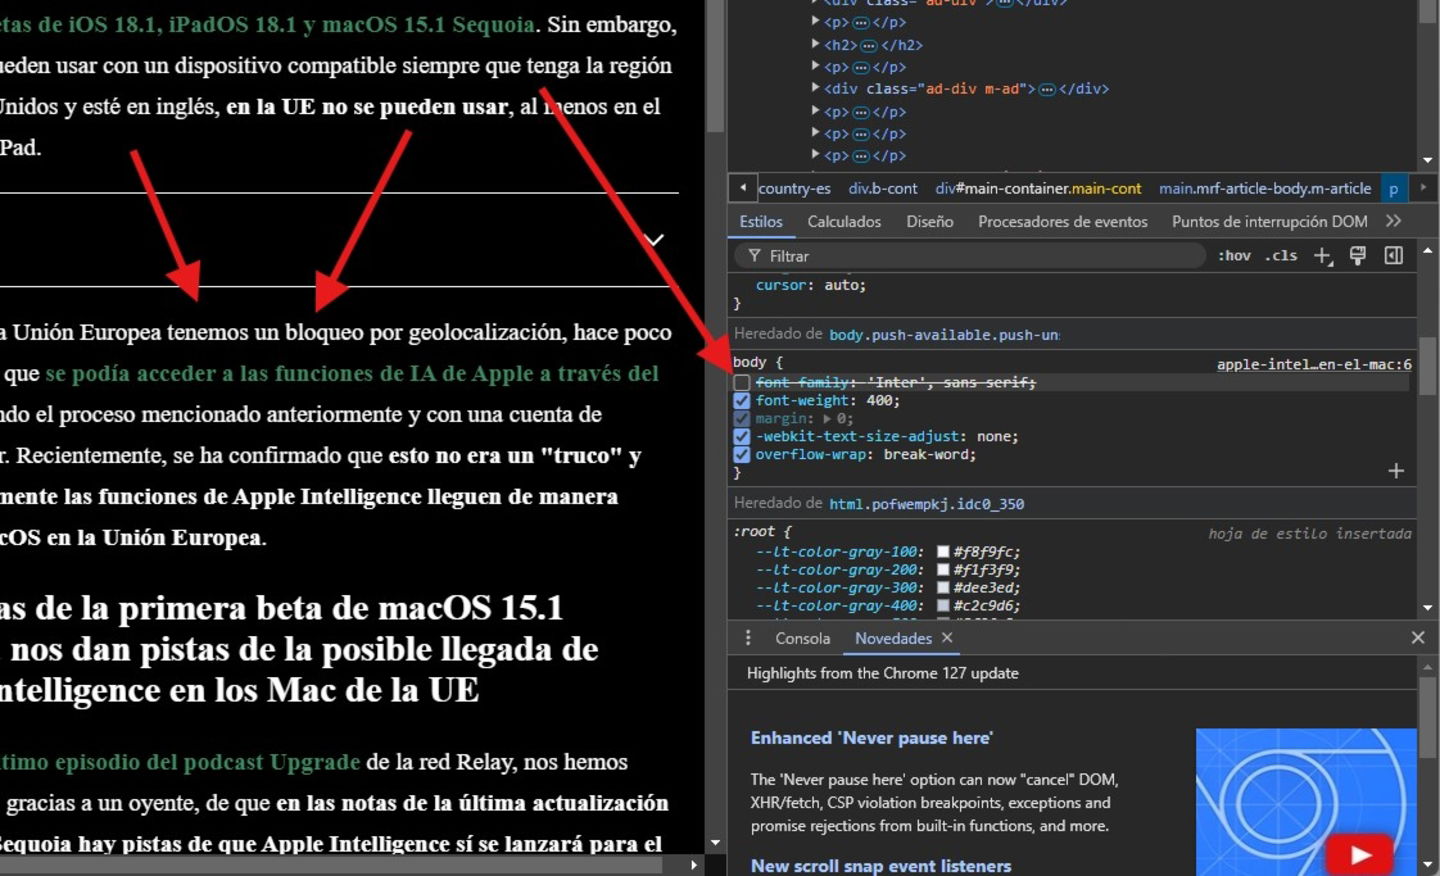Open the rendering emulations paintbrush icon
1440x876 pixels.
[x=1358, y=256]
